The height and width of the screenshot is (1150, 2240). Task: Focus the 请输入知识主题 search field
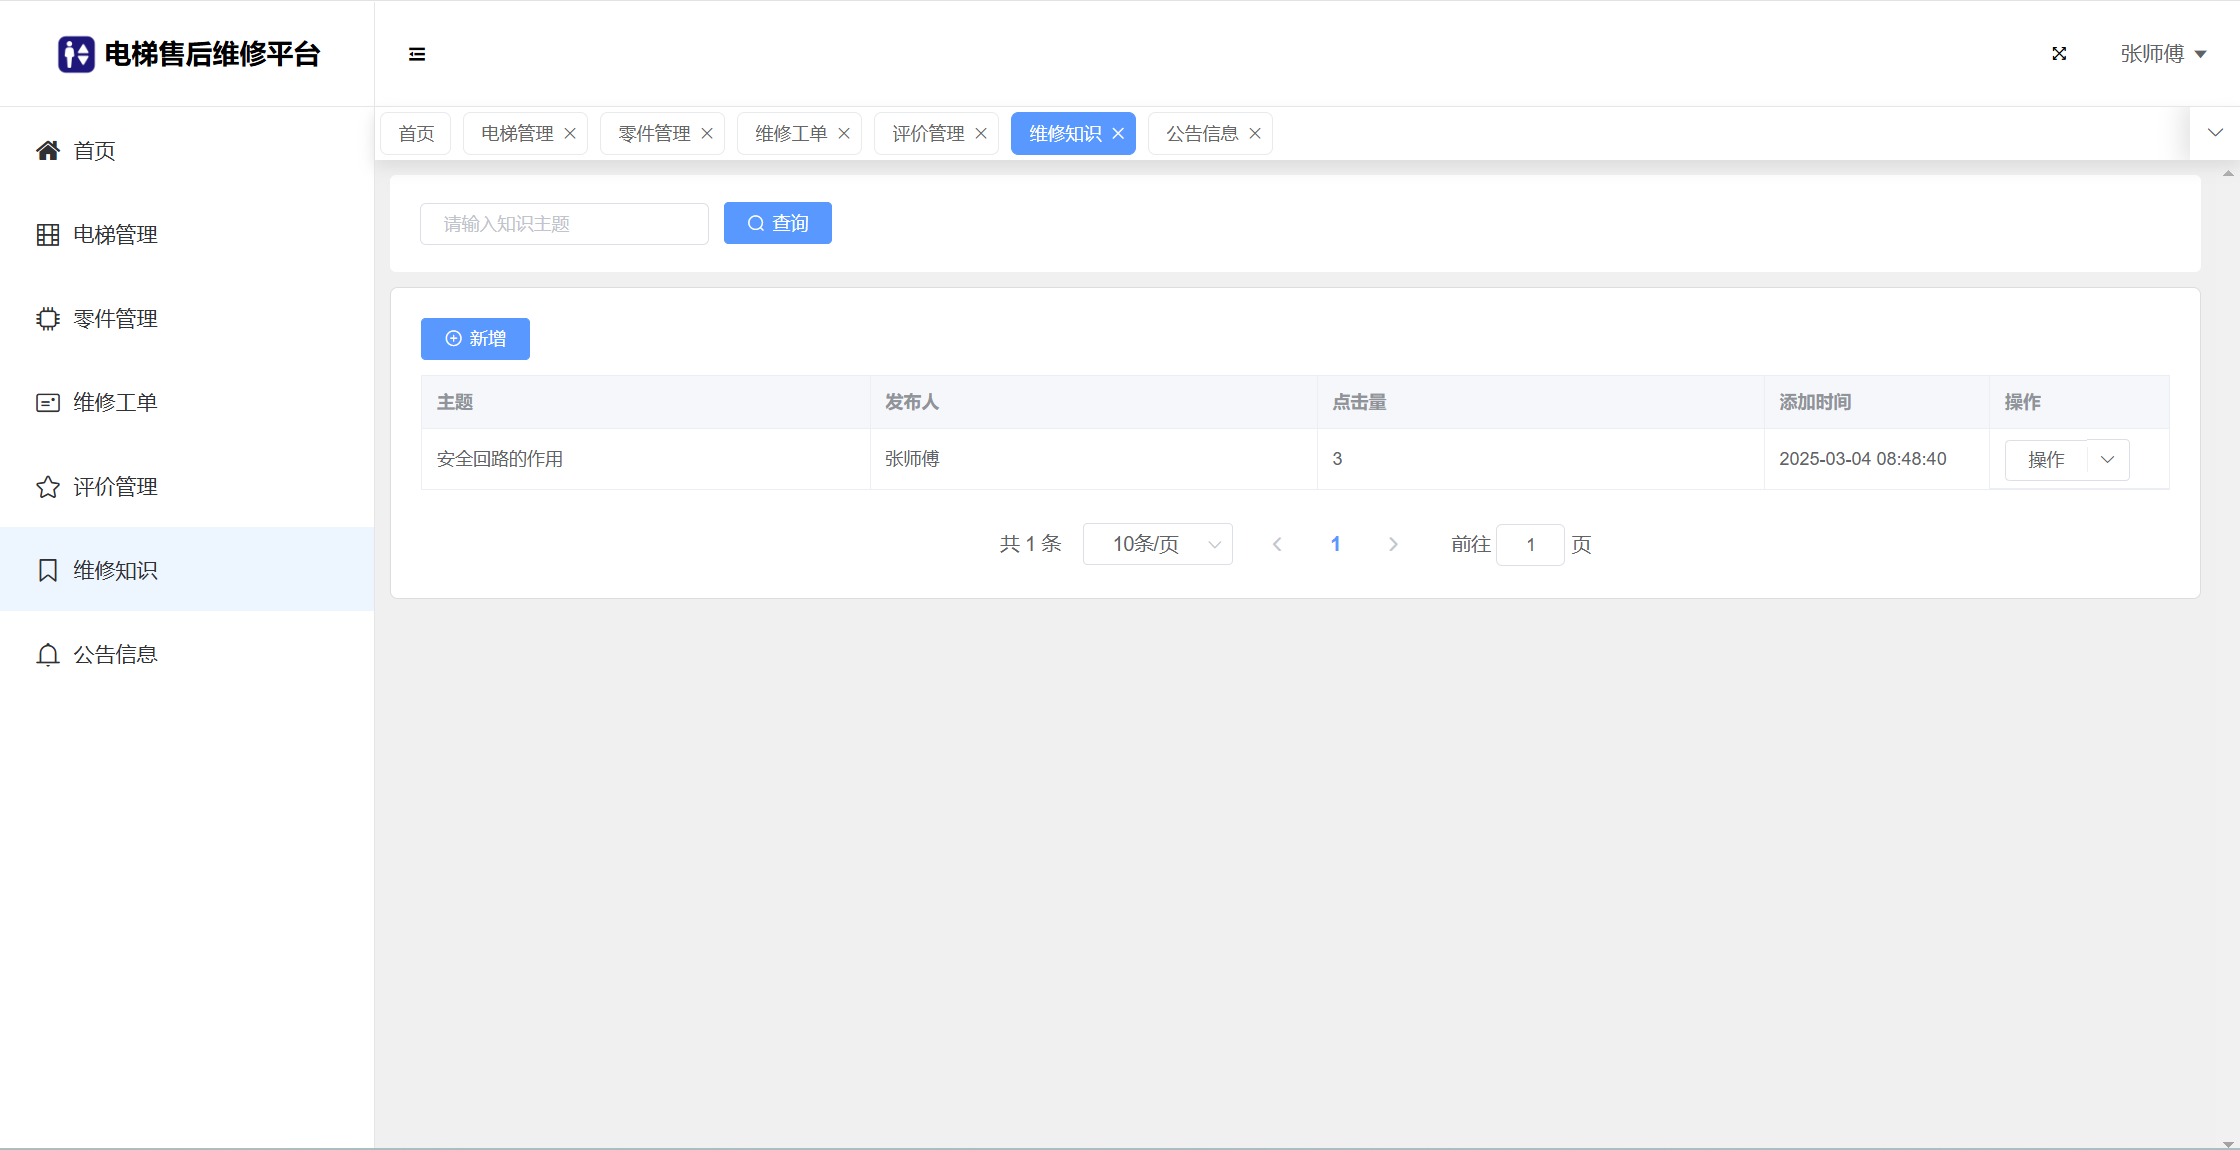564,224
